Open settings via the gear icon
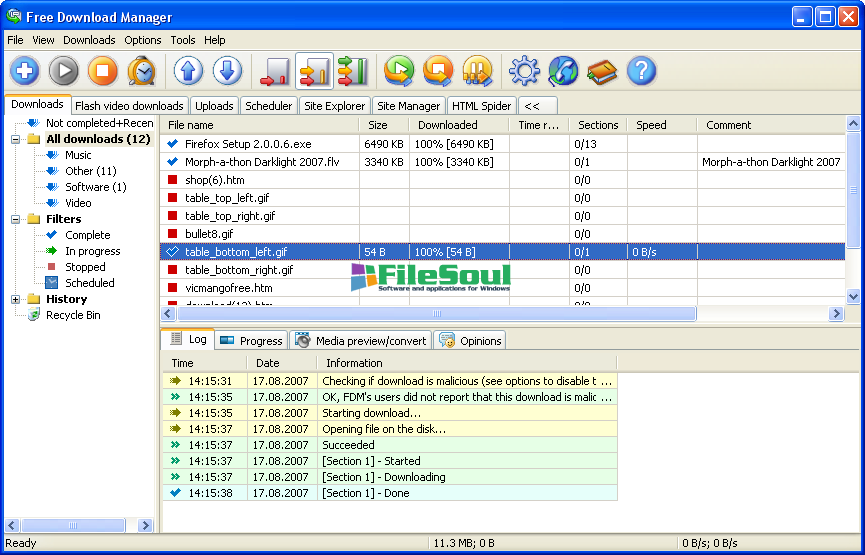 click(x=524, y=71)
